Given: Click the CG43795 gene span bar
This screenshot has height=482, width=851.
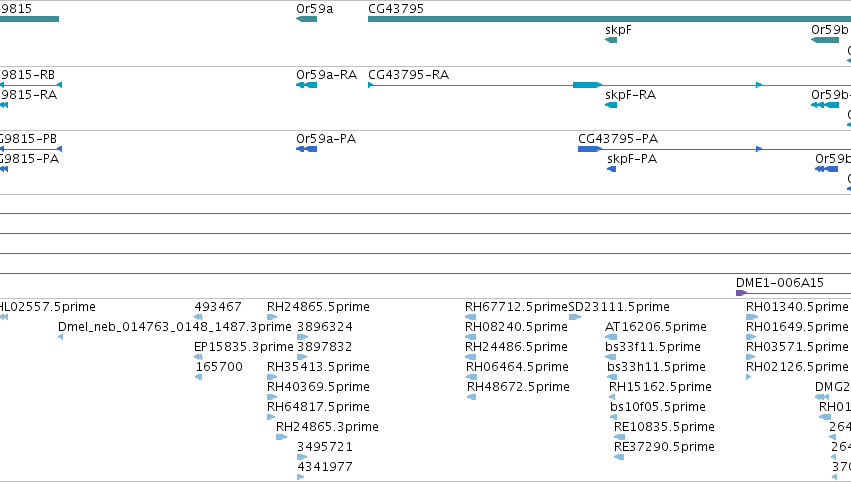Looking at the screenshot, I should (x=609, y=19).
